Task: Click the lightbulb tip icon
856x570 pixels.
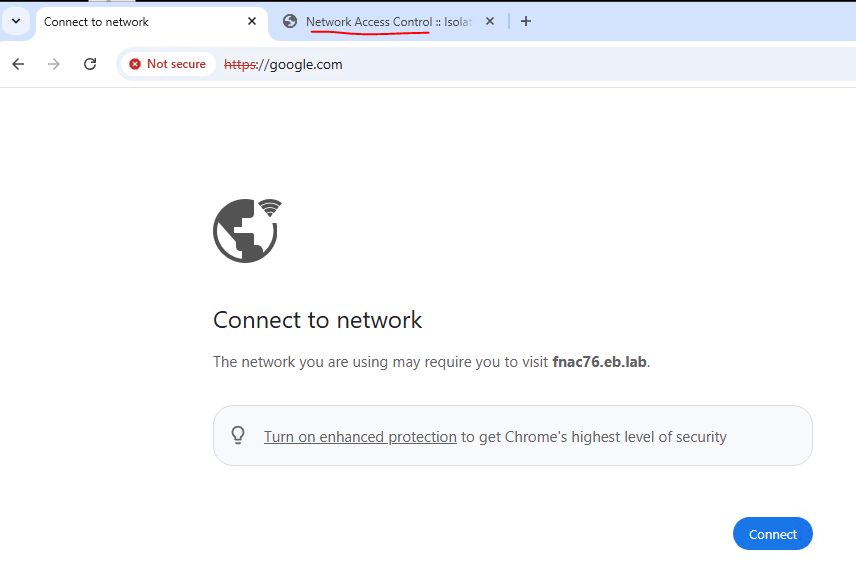Action: pyautogui.click(x=238, y=435)
